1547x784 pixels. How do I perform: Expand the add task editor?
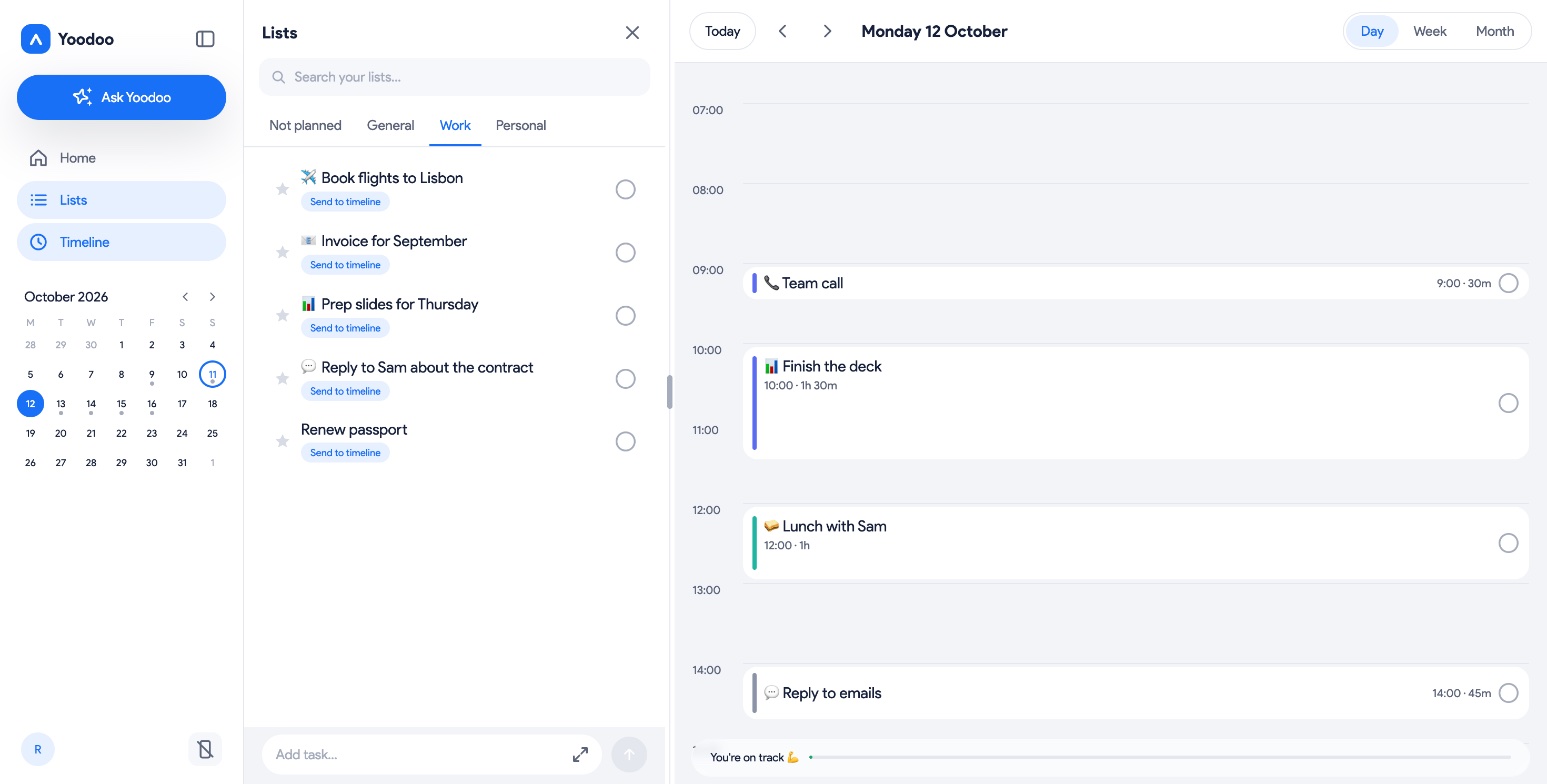point(580,755)
